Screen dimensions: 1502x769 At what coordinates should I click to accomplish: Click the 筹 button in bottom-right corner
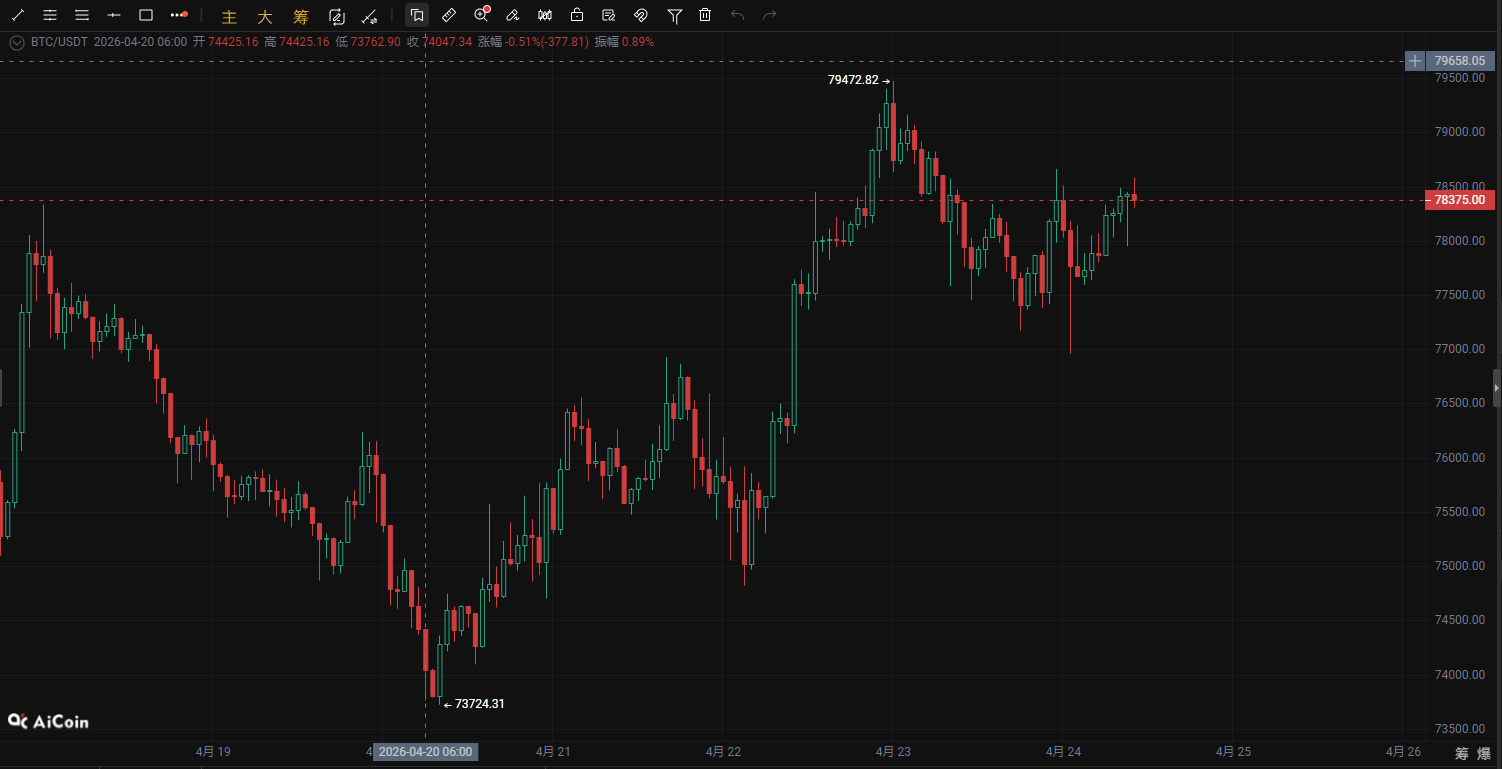point(1461,753)
